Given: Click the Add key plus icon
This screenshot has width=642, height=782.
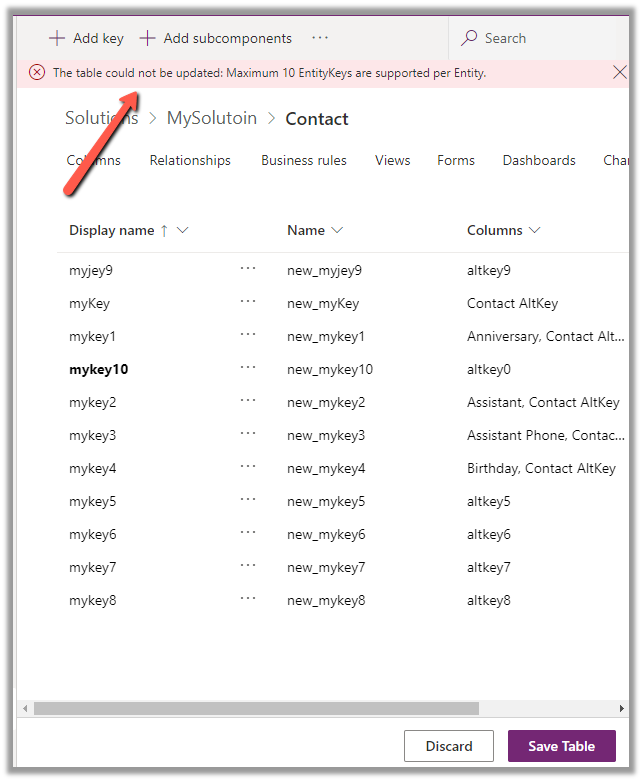Looking at the screenshot, I should tap(57, 38).
